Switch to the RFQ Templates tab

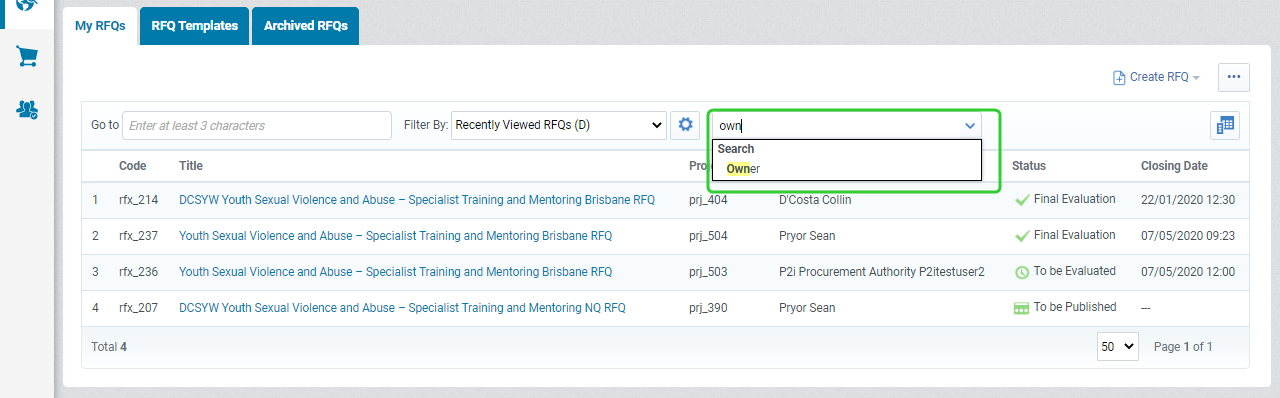tap(195, 26)
